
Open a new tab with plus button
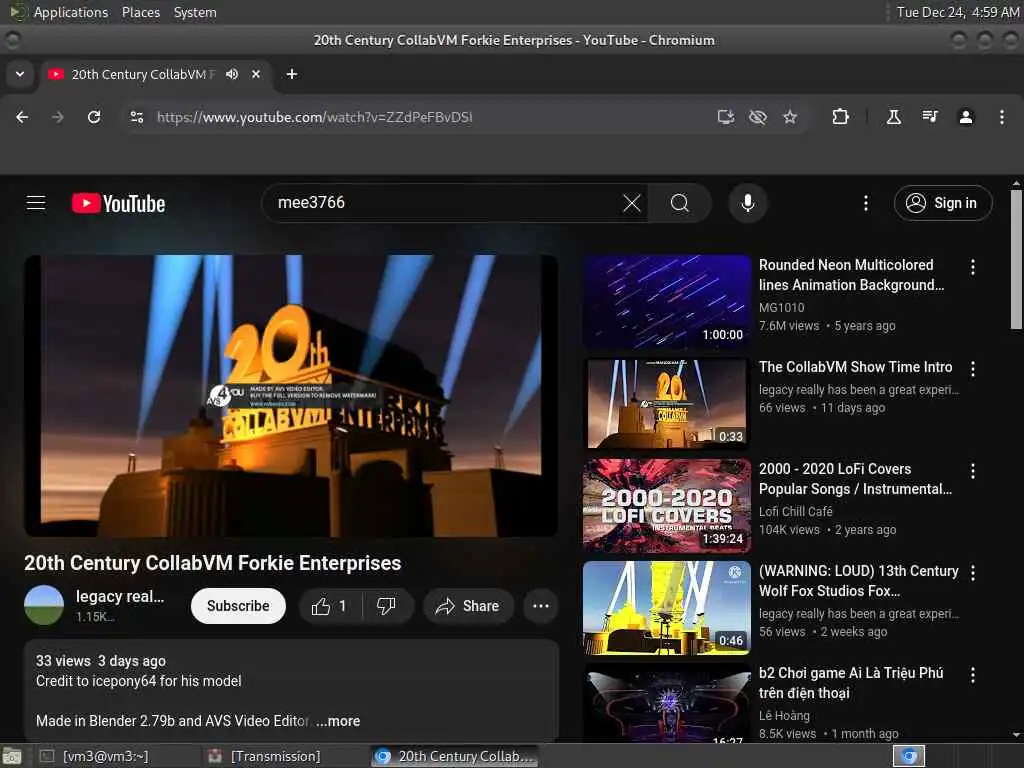coord(292,74)
